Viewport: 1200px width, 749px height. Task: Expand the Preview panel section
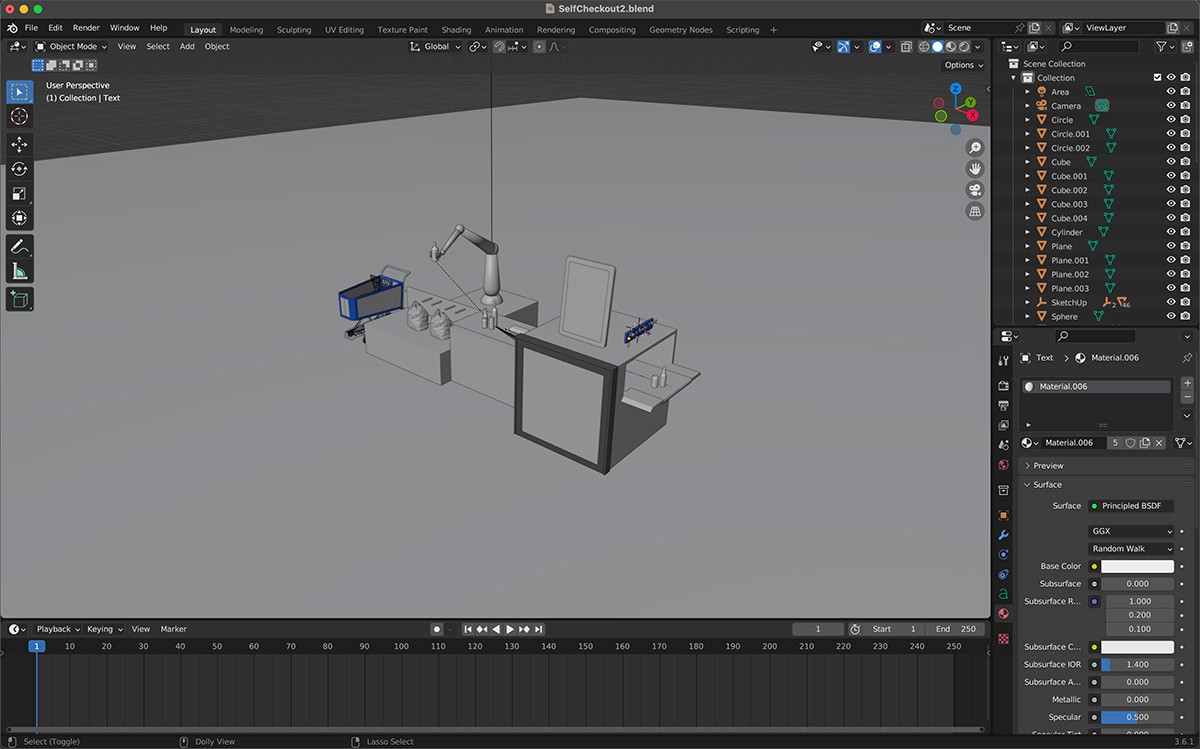coord(1048,466)
